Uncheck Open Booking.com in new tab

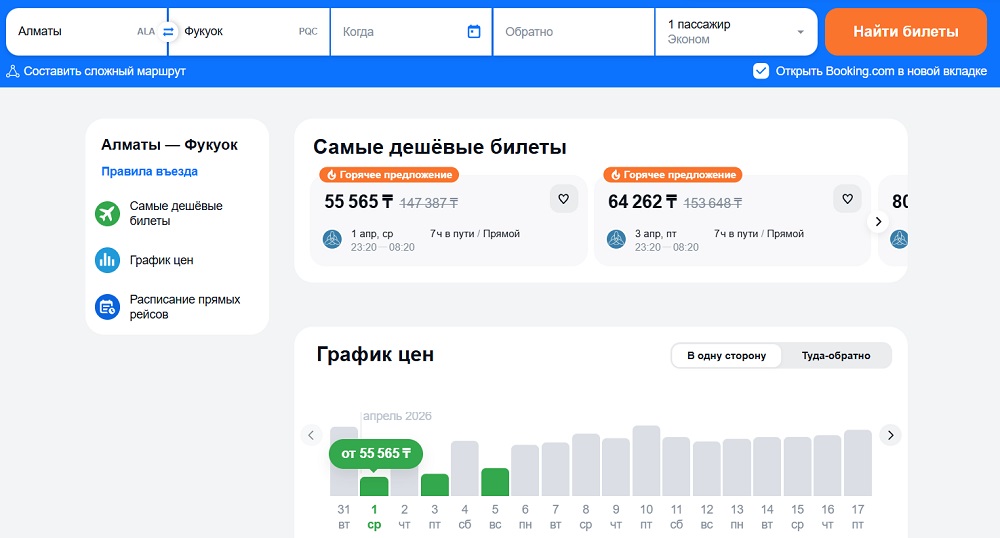(761, 71)
